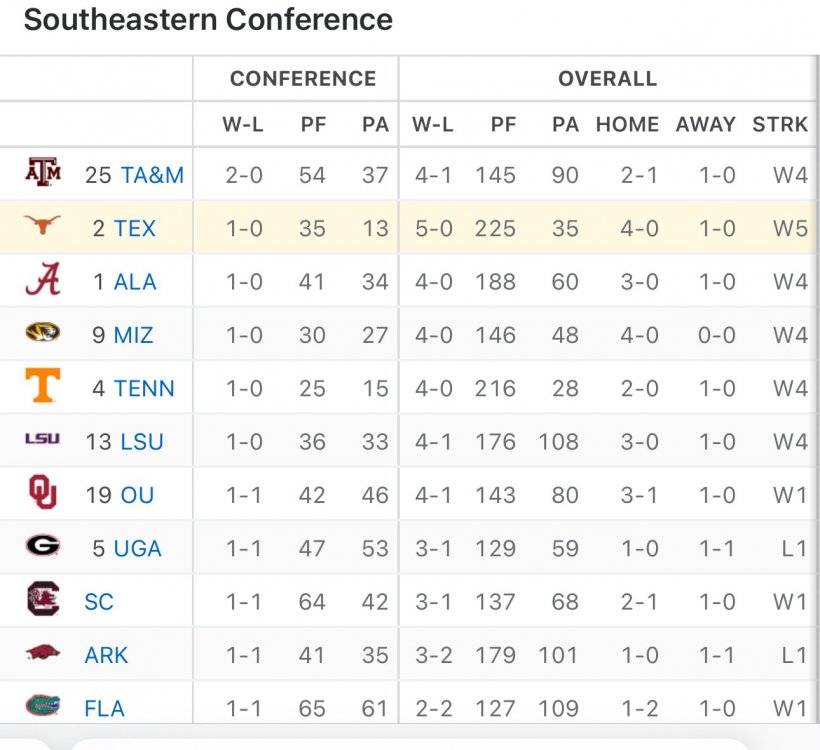Click the South Carolina Gamecocks logo

click(43, 600)
